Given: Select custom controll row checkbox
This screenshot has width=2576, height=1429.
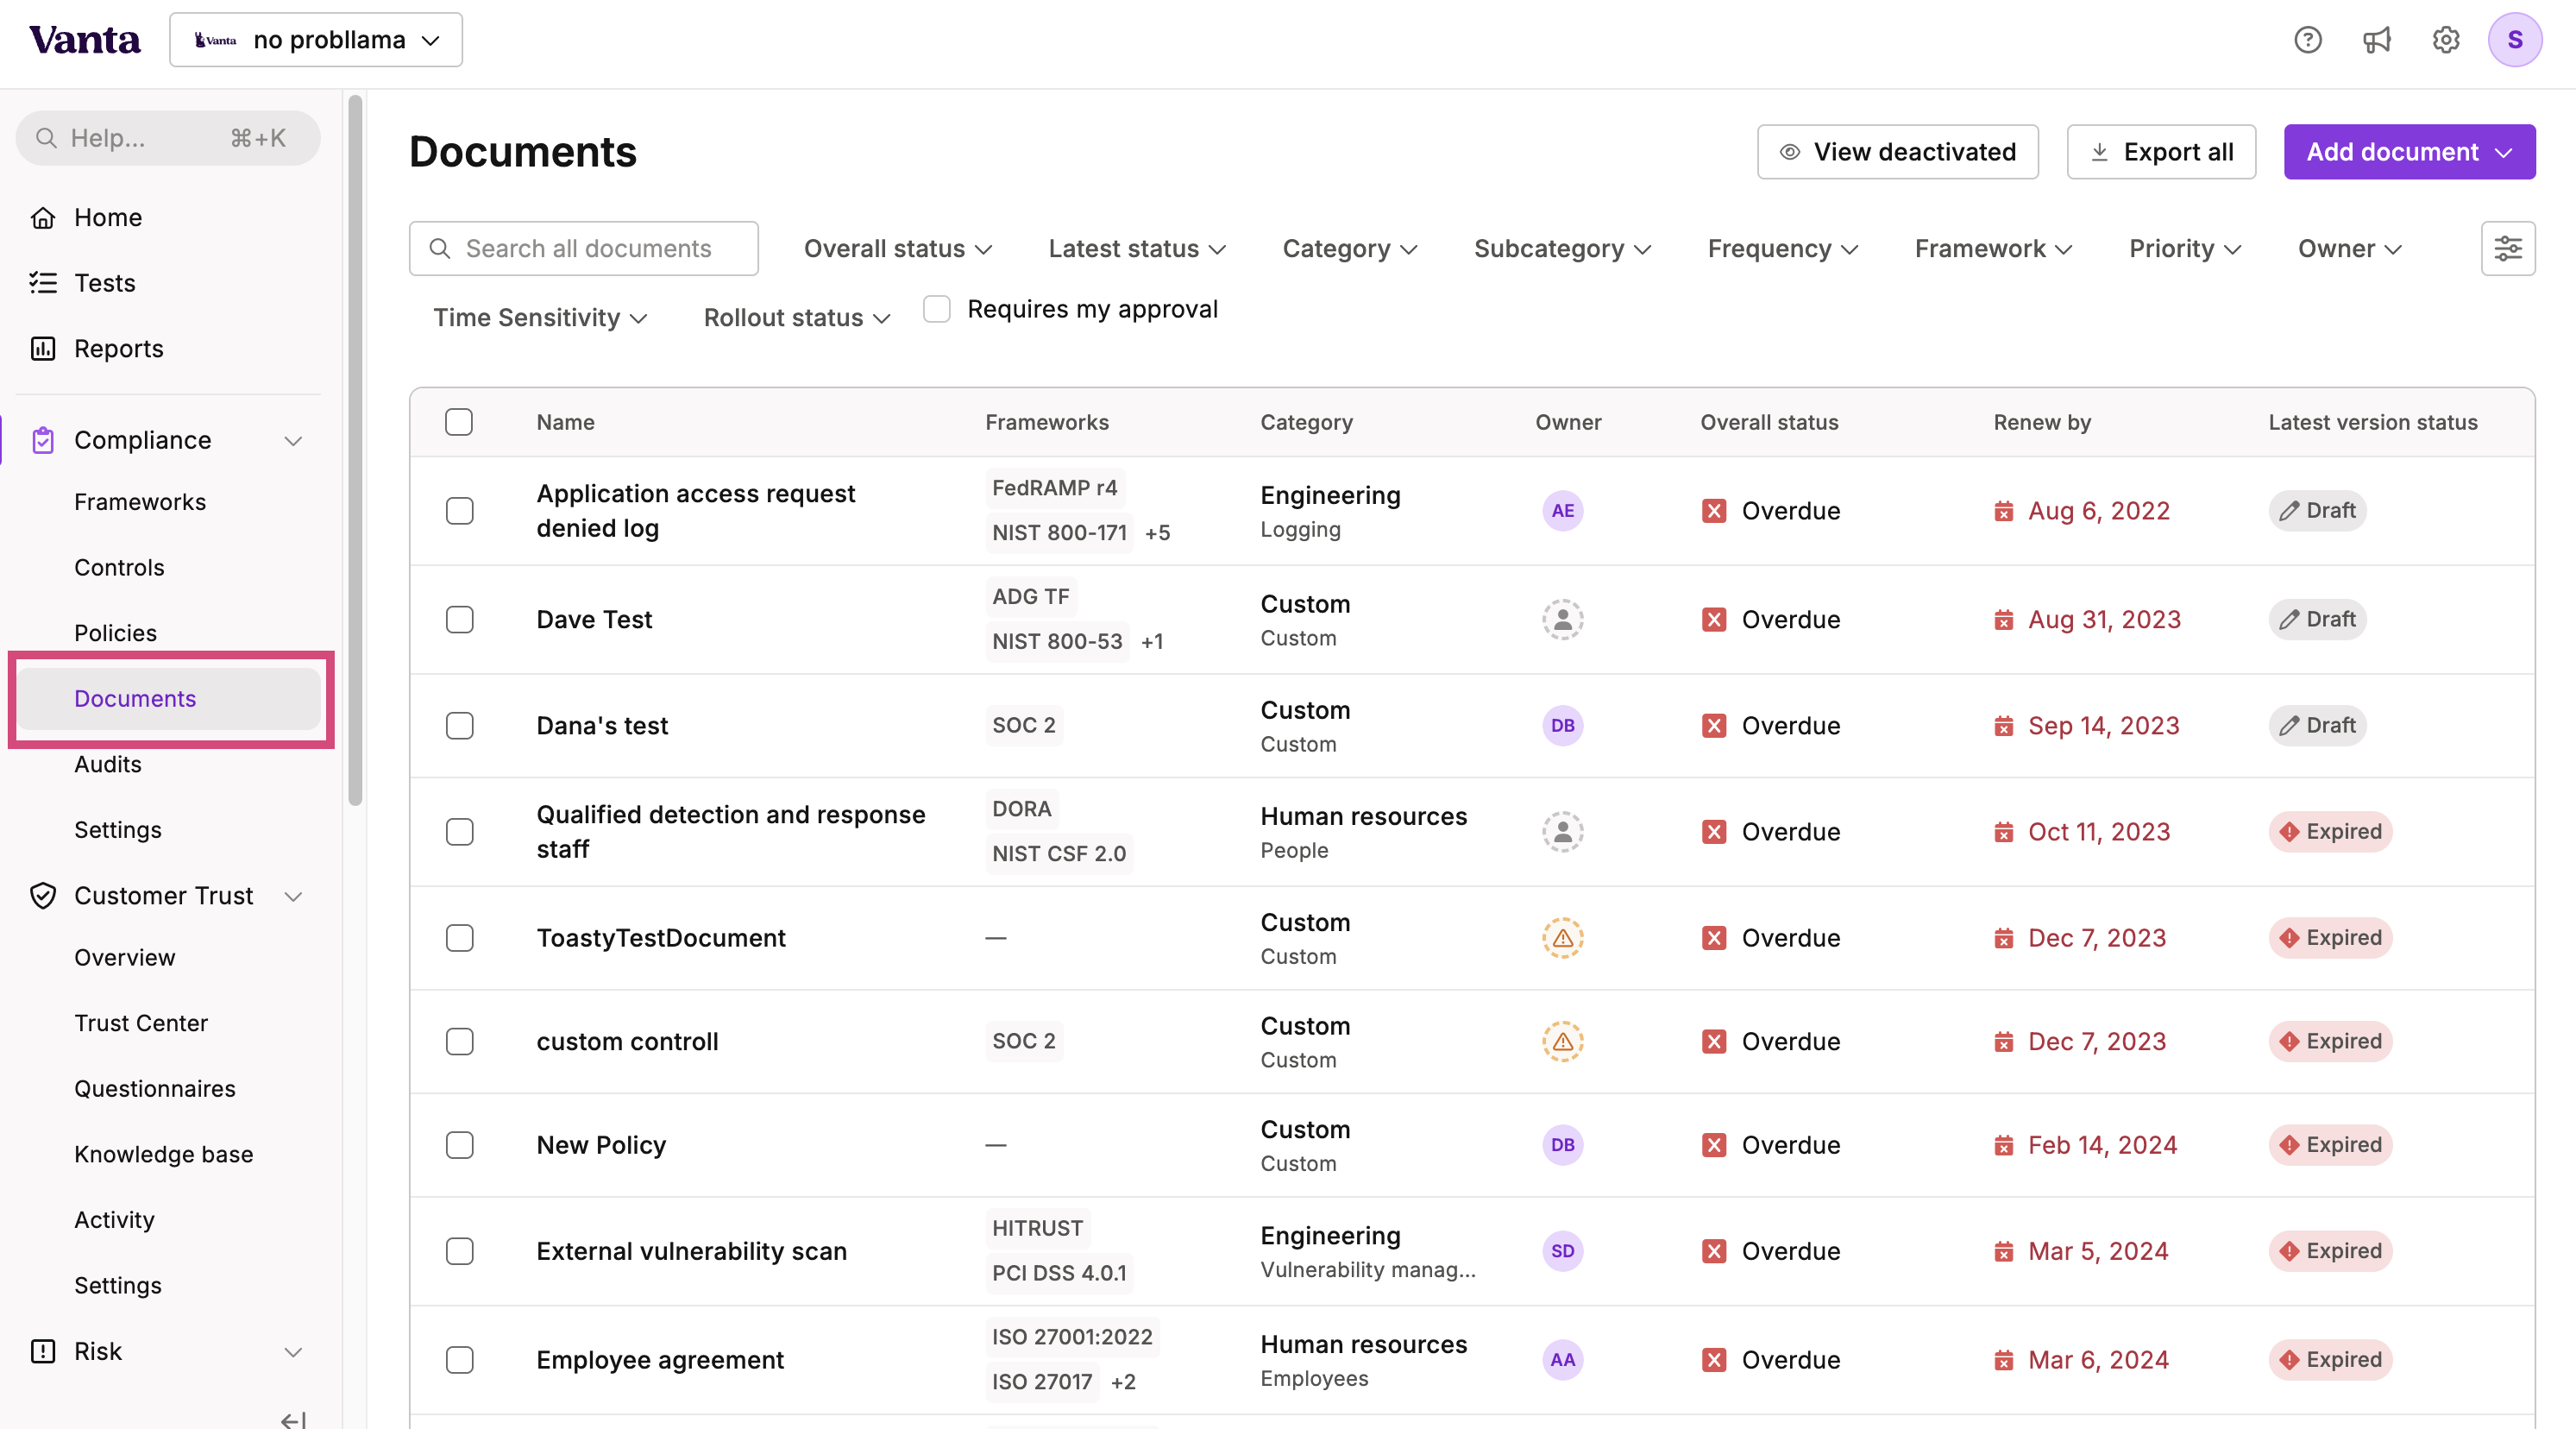Looking at the screenshot, I should (x=460, y=1042).
